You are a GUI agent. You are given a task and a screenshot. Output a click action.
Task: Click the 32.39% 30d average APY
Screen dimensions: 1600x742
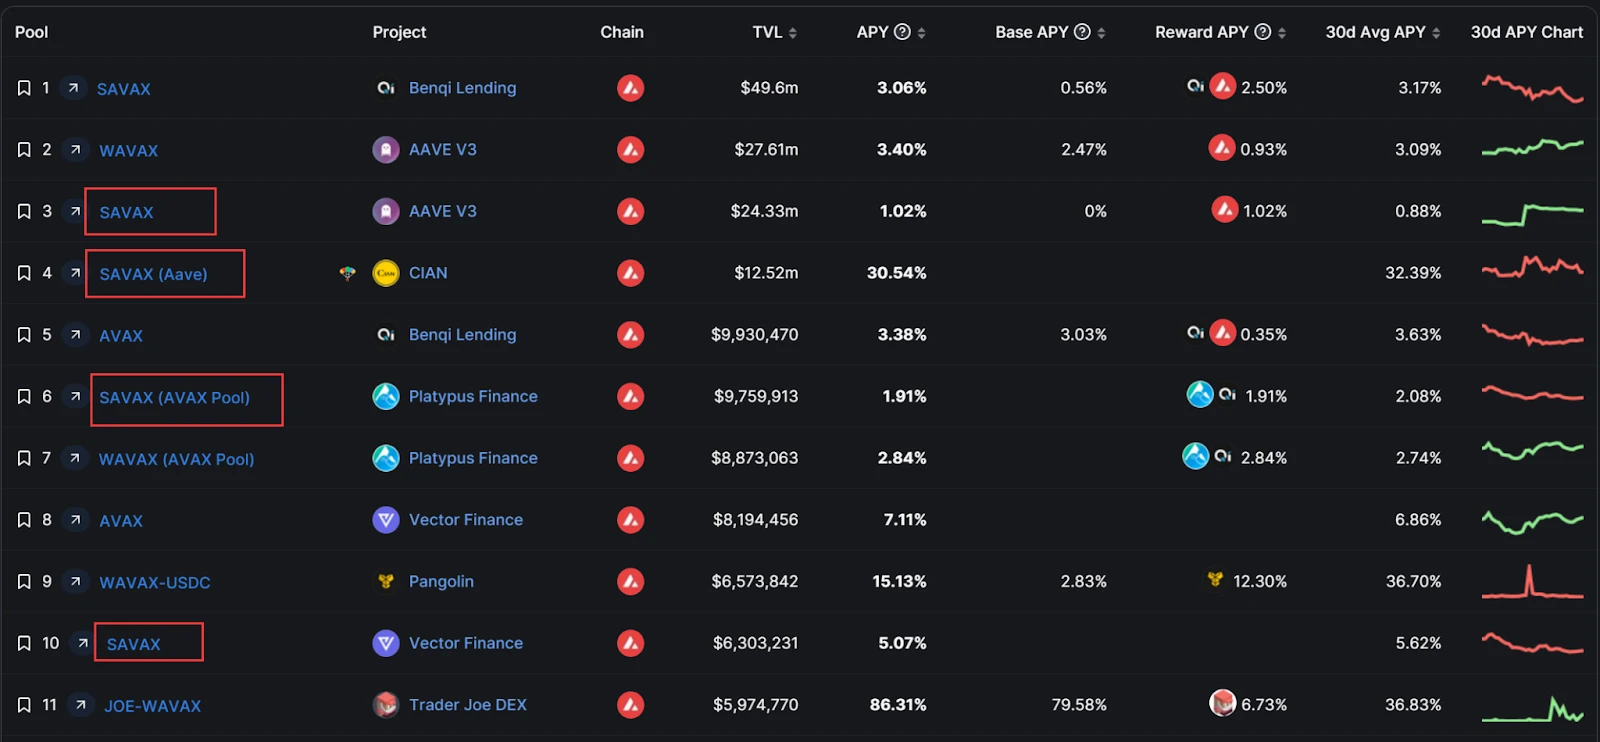point(1413,273)
